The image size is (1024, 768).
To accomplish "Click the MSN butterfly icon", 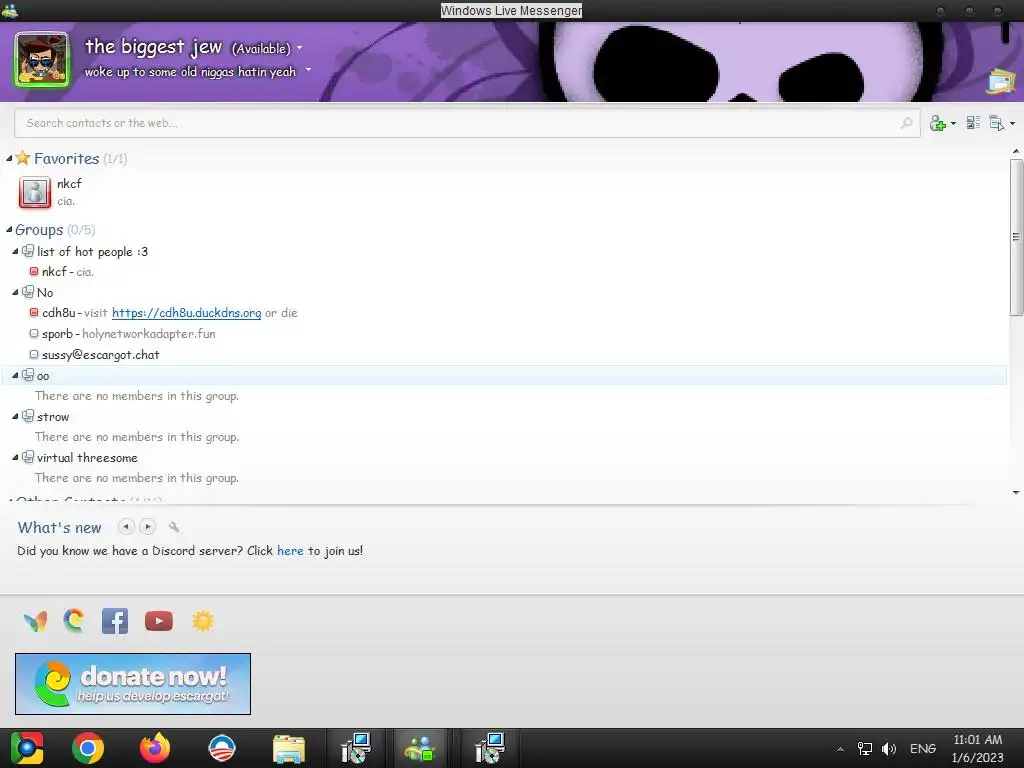I will tap(35, 621).
